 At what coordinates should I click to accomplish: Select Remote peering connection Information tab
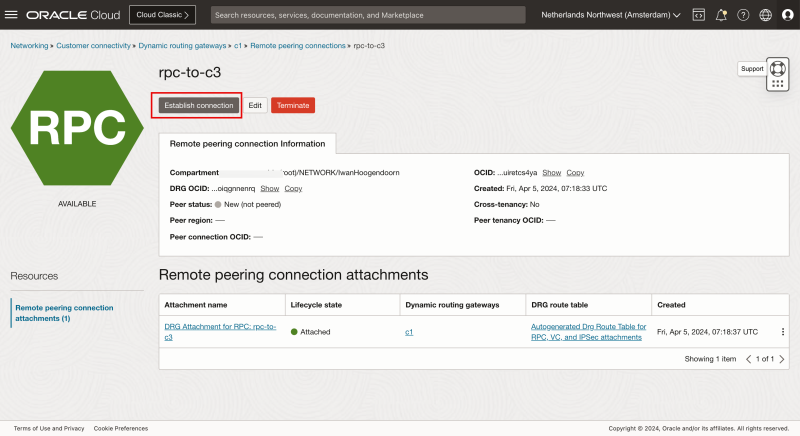(x=247, y=143)
